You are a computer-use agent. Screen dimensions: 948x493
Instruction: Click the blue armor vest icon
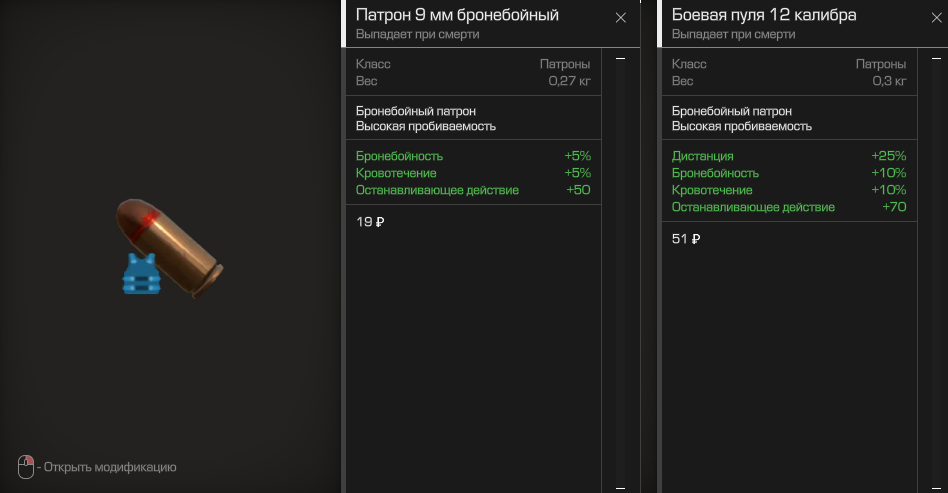pos(141,274)
